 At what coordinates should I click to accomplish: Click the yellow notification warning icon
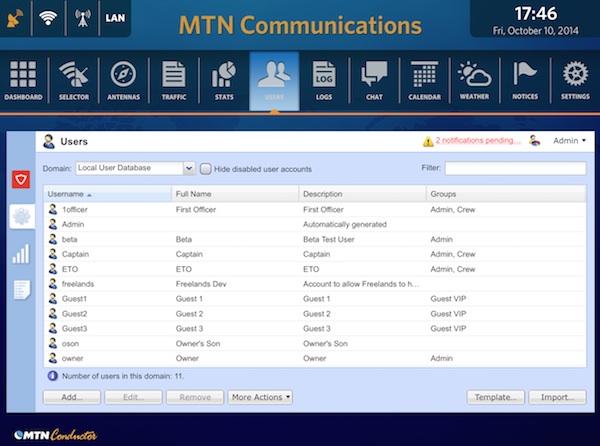(x=428, y=142)
